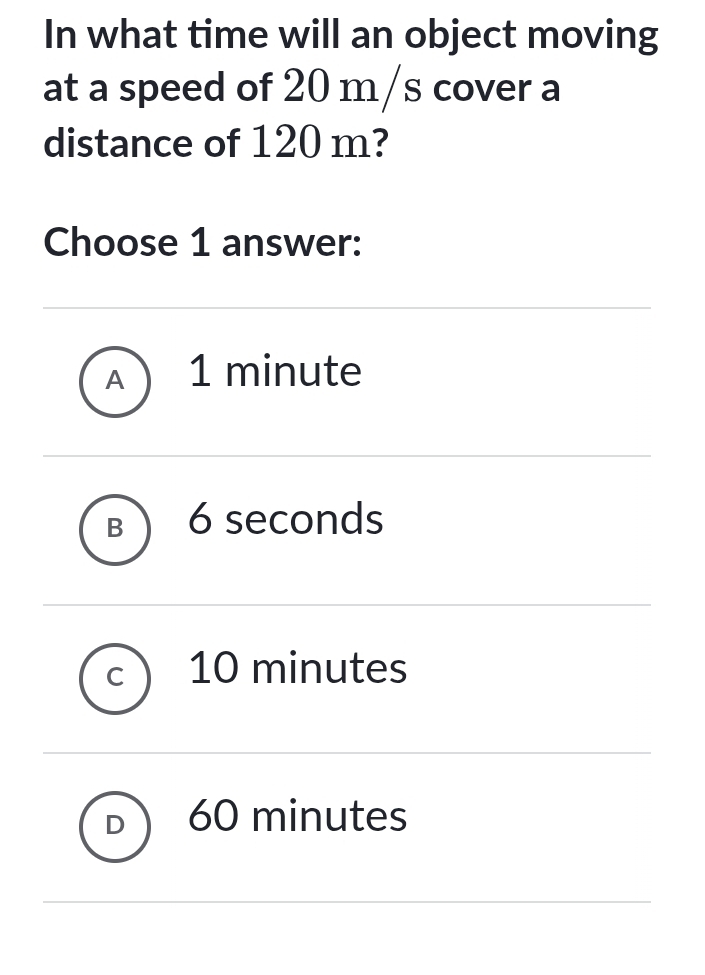Image resolution: width=705 pixels, height=975 pixels.
Task: Click the "20 m/s" speed value
Action: coord(351,90)
